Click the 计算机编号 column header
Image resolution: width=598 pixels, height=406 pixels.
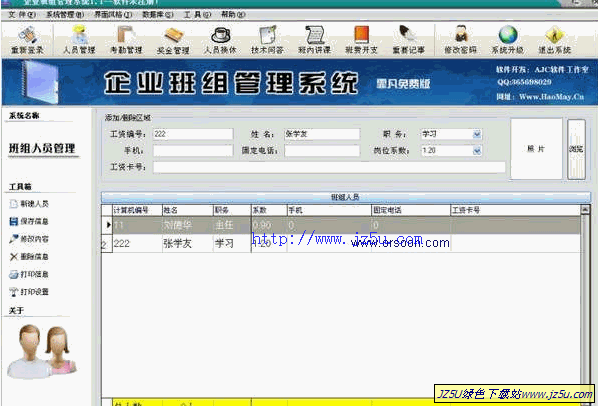click(x=137, y=210)
